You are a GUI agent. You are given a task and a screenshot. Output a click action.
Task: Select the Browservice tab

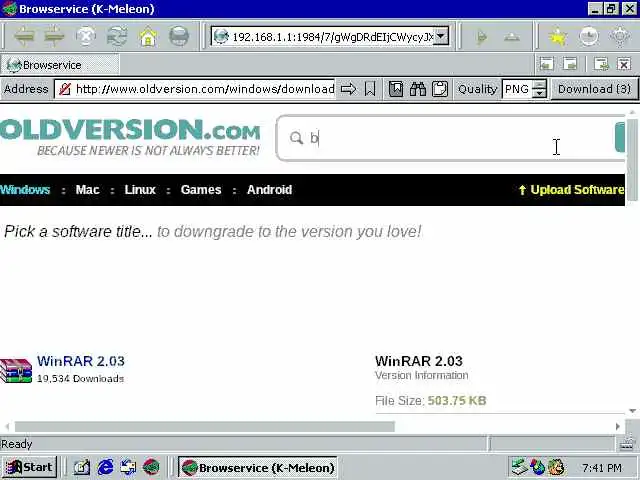click(x=60, y=65)
